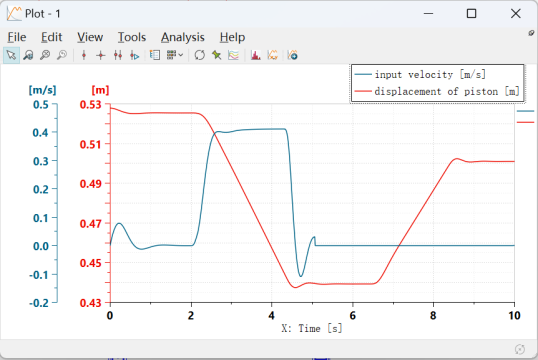Expand the grid layout dropdown arrow
Viewport: 538px width, 360px height.
[x=181, y=55]
